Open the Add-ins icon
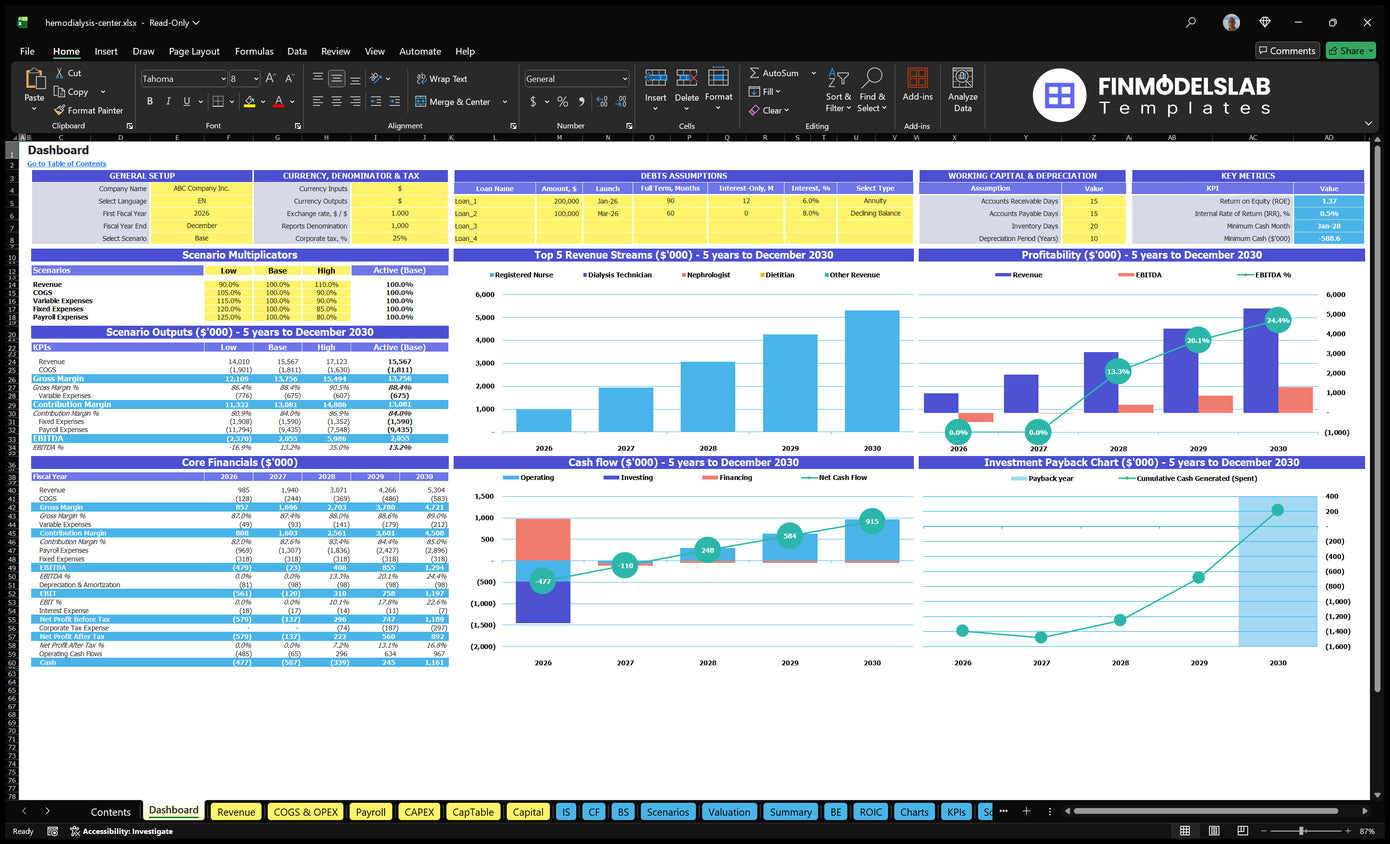This screenshot has width=1390, height=844. 917,79
